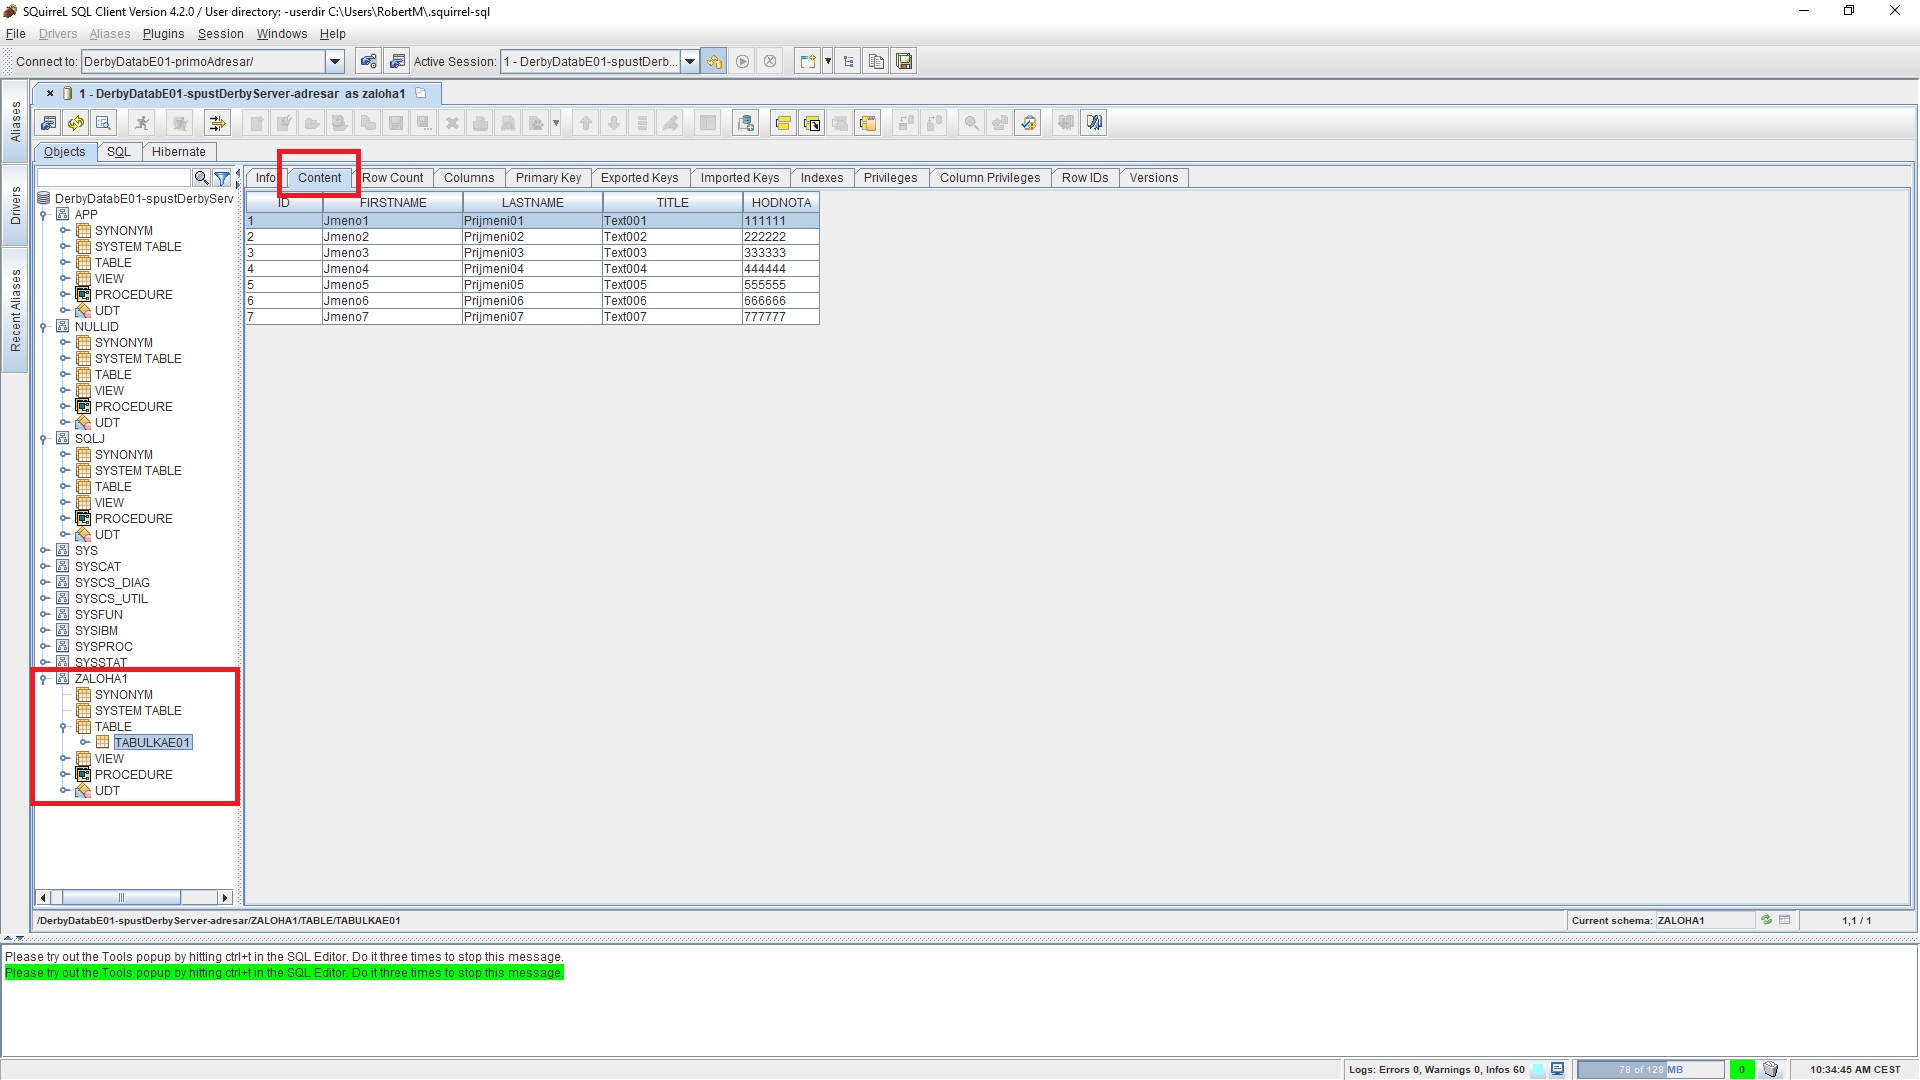Expand the ZALOHA1 schema node
Screen dimensions: 1920x1080
[x=45, y=678]
